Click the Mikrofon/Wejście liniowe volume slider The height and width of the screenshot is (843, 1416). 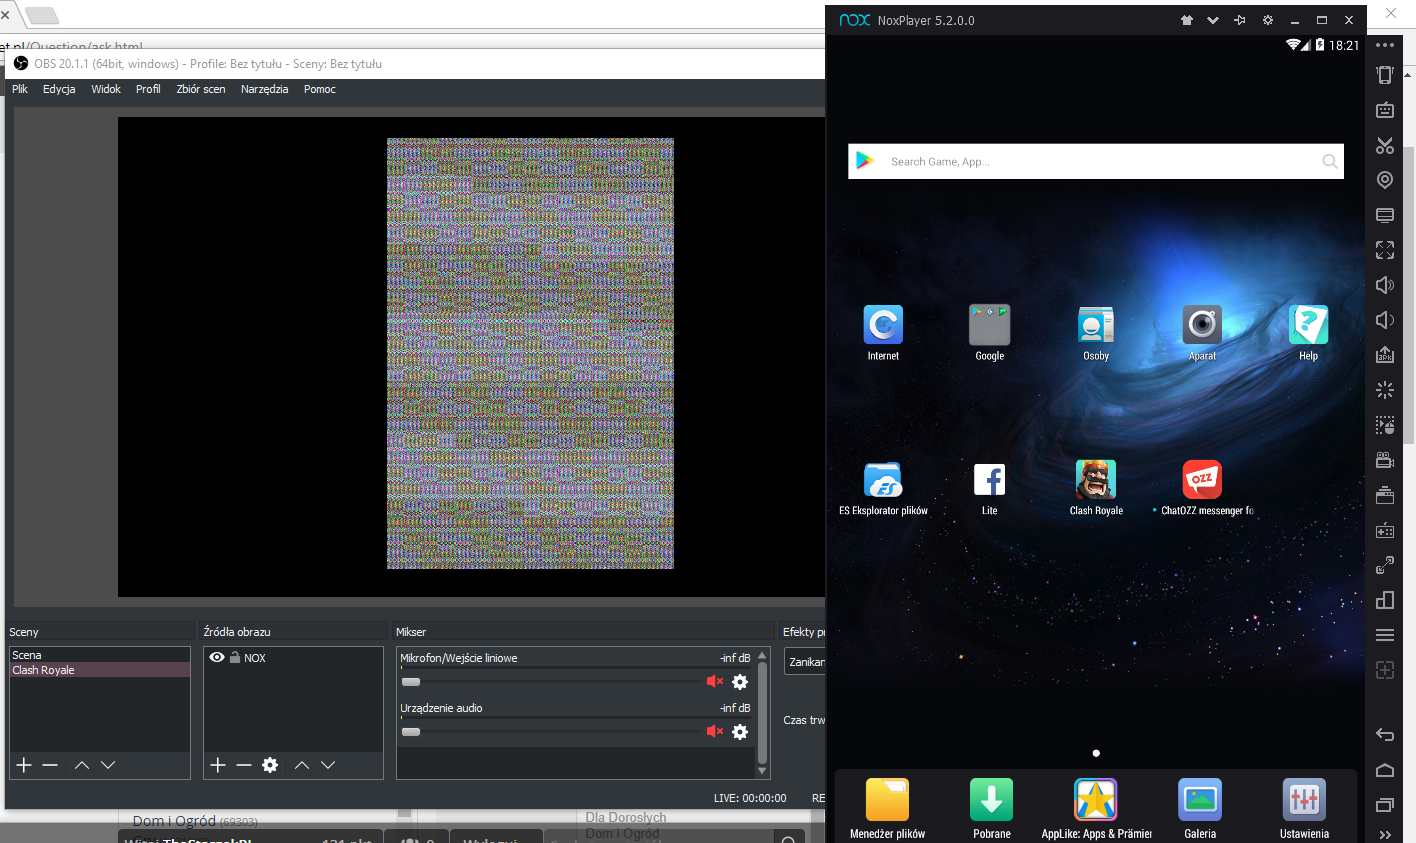click(x=550, y=681)
